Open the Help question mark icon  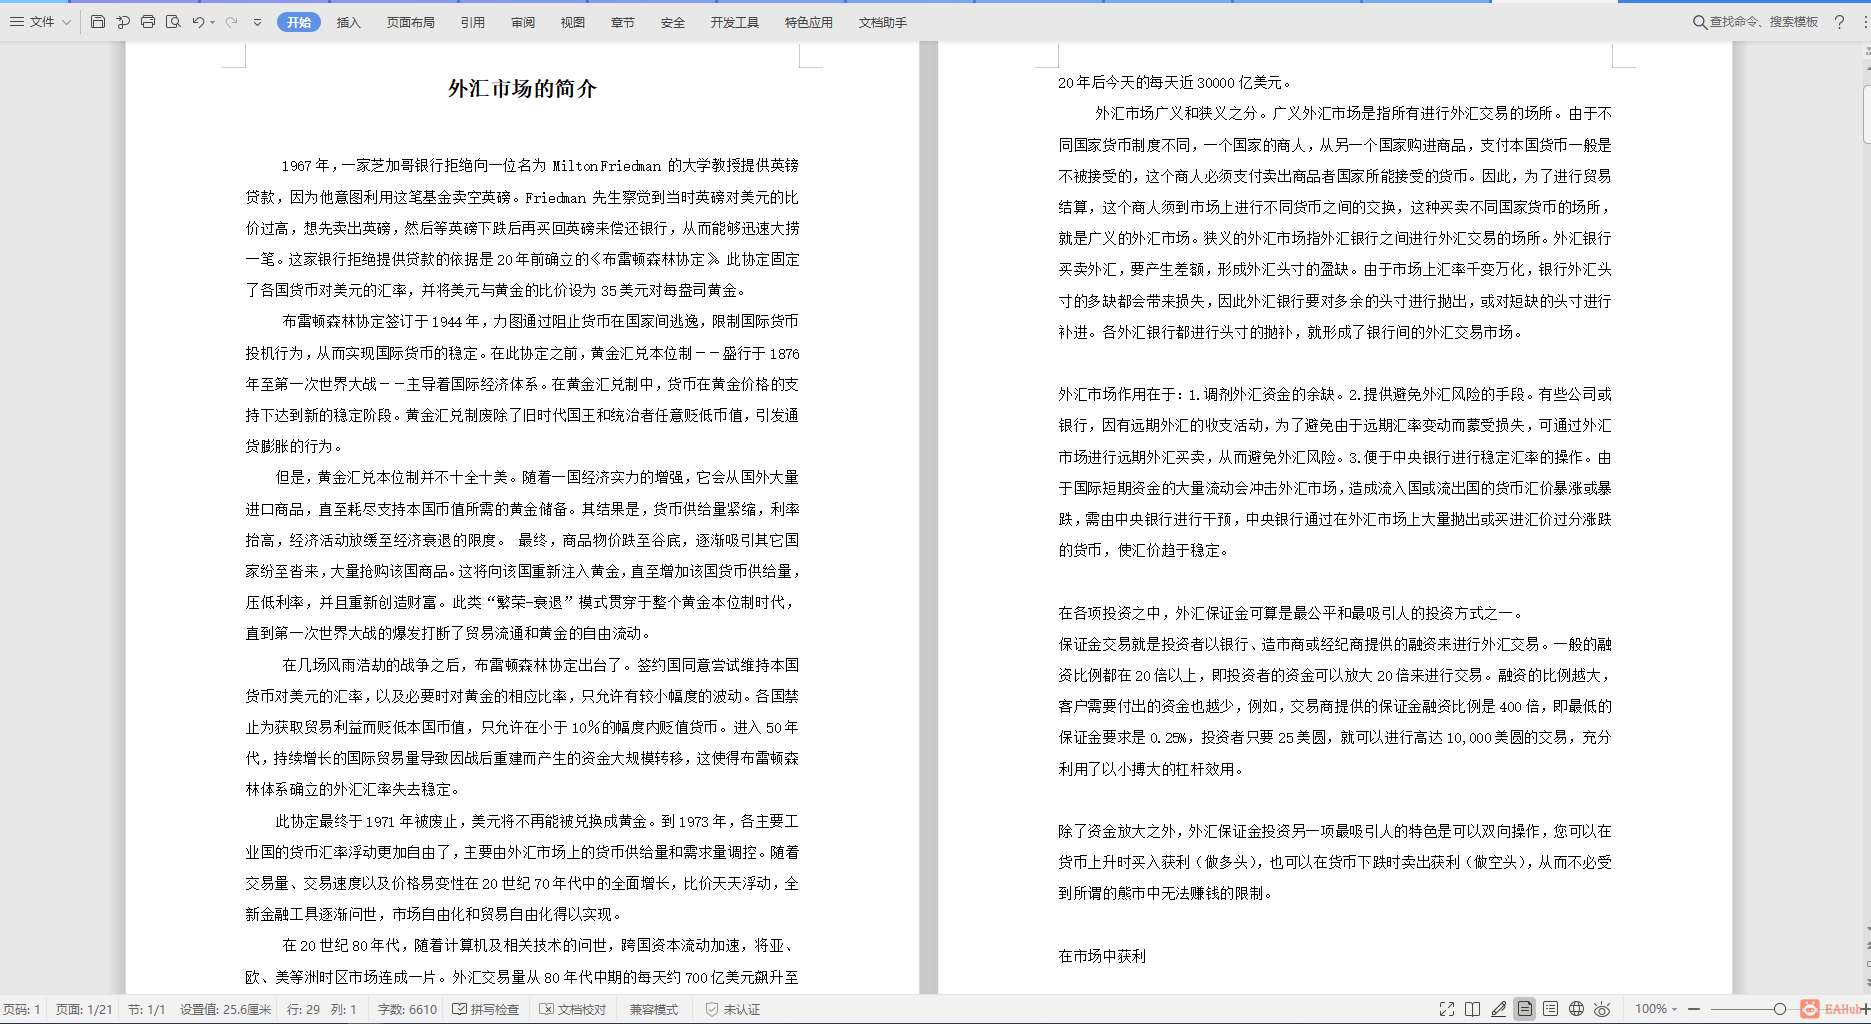[x=1839, y=22]
